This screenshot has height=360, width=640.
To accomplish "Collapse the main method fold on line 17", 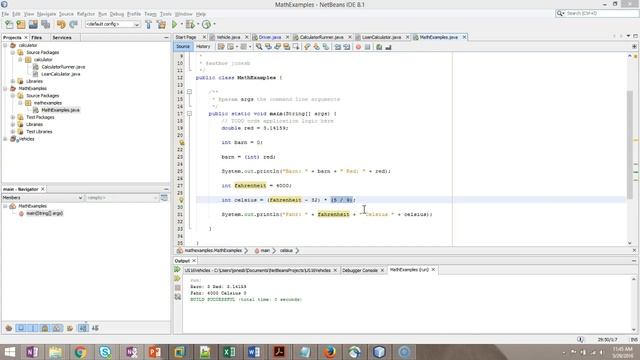I will point(189,113).
